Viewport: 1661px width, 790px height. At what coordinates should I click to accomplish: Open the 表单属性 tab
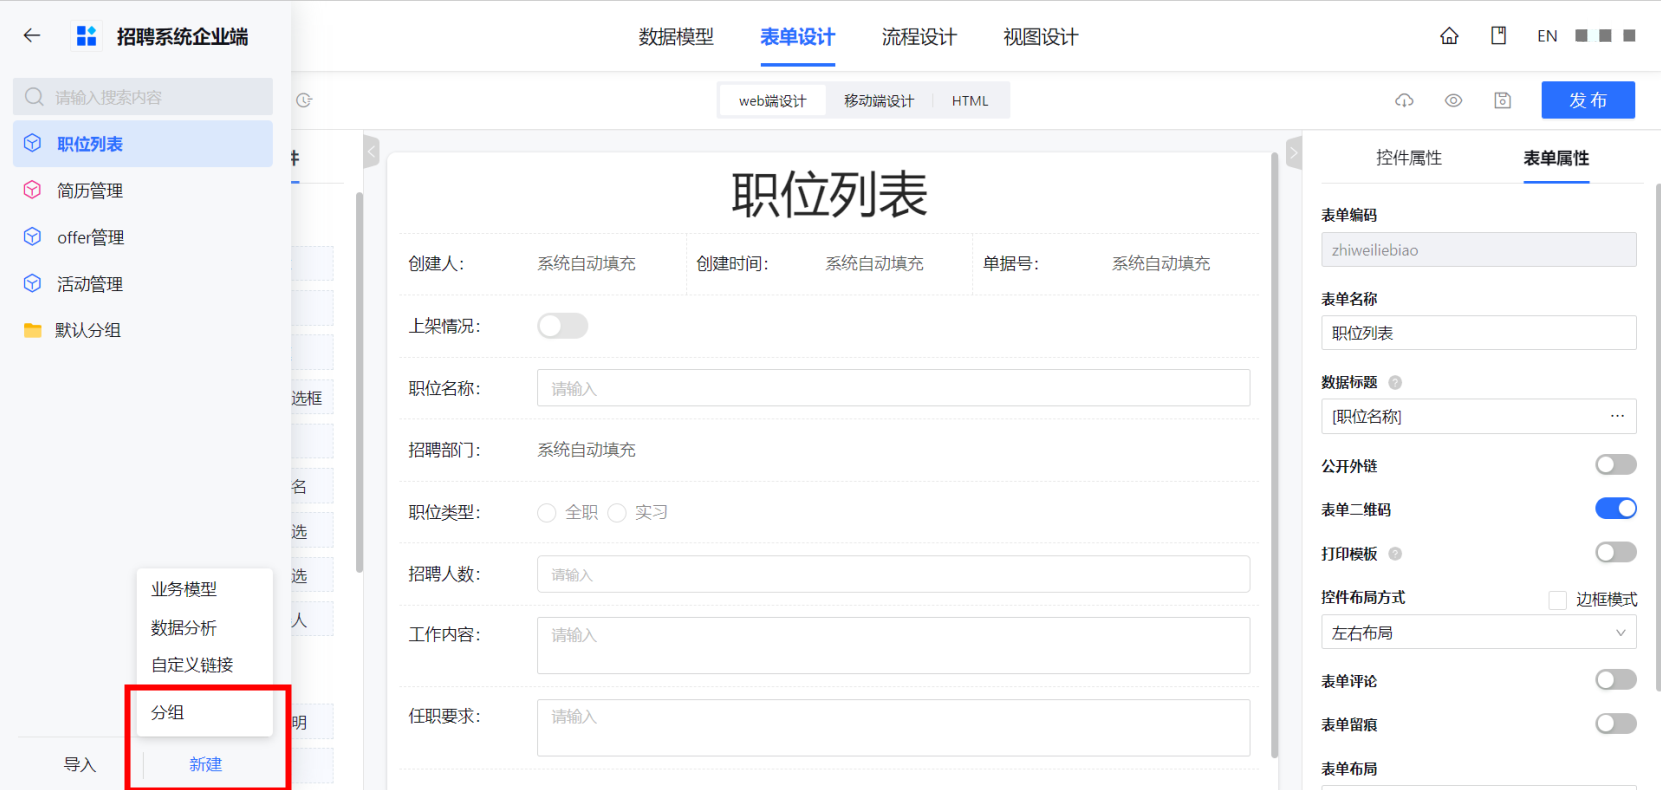tap(1556, 158)
